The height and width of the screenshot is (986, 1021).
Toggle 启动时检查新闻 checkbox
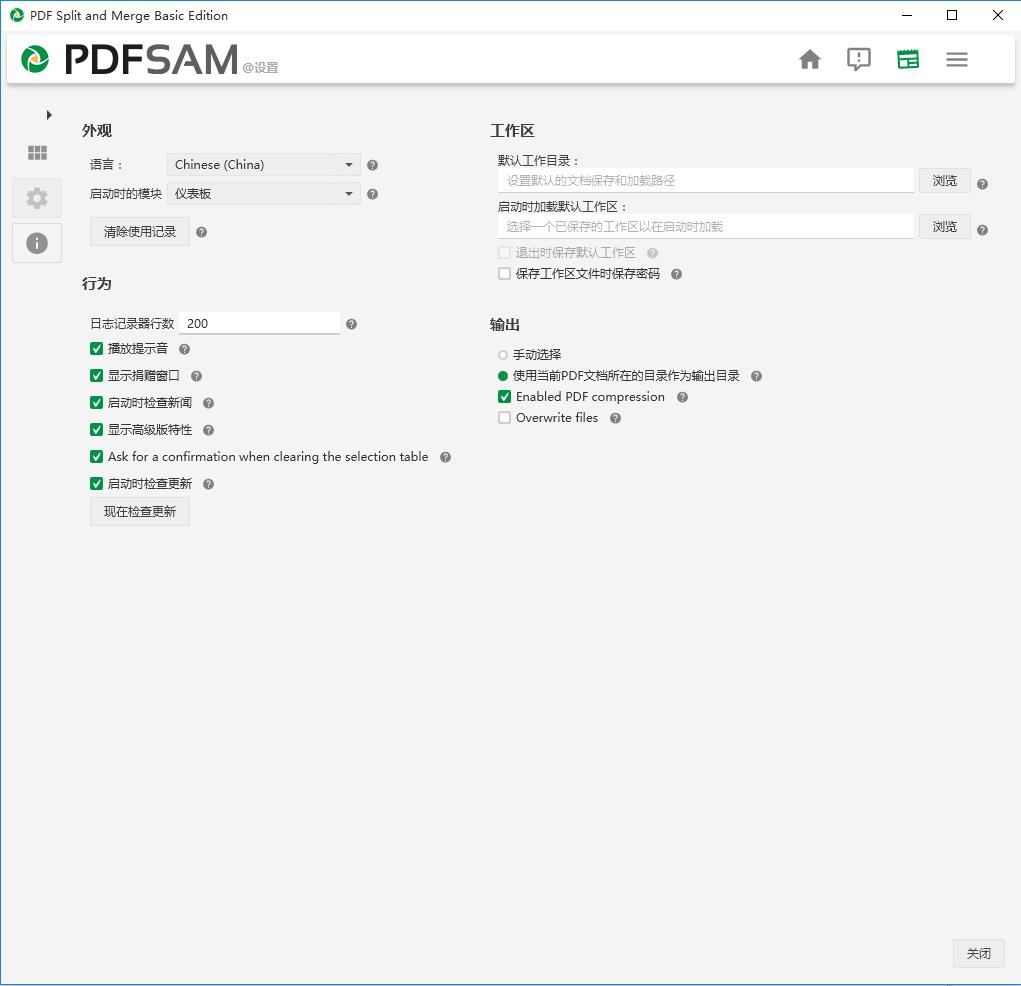96,402
